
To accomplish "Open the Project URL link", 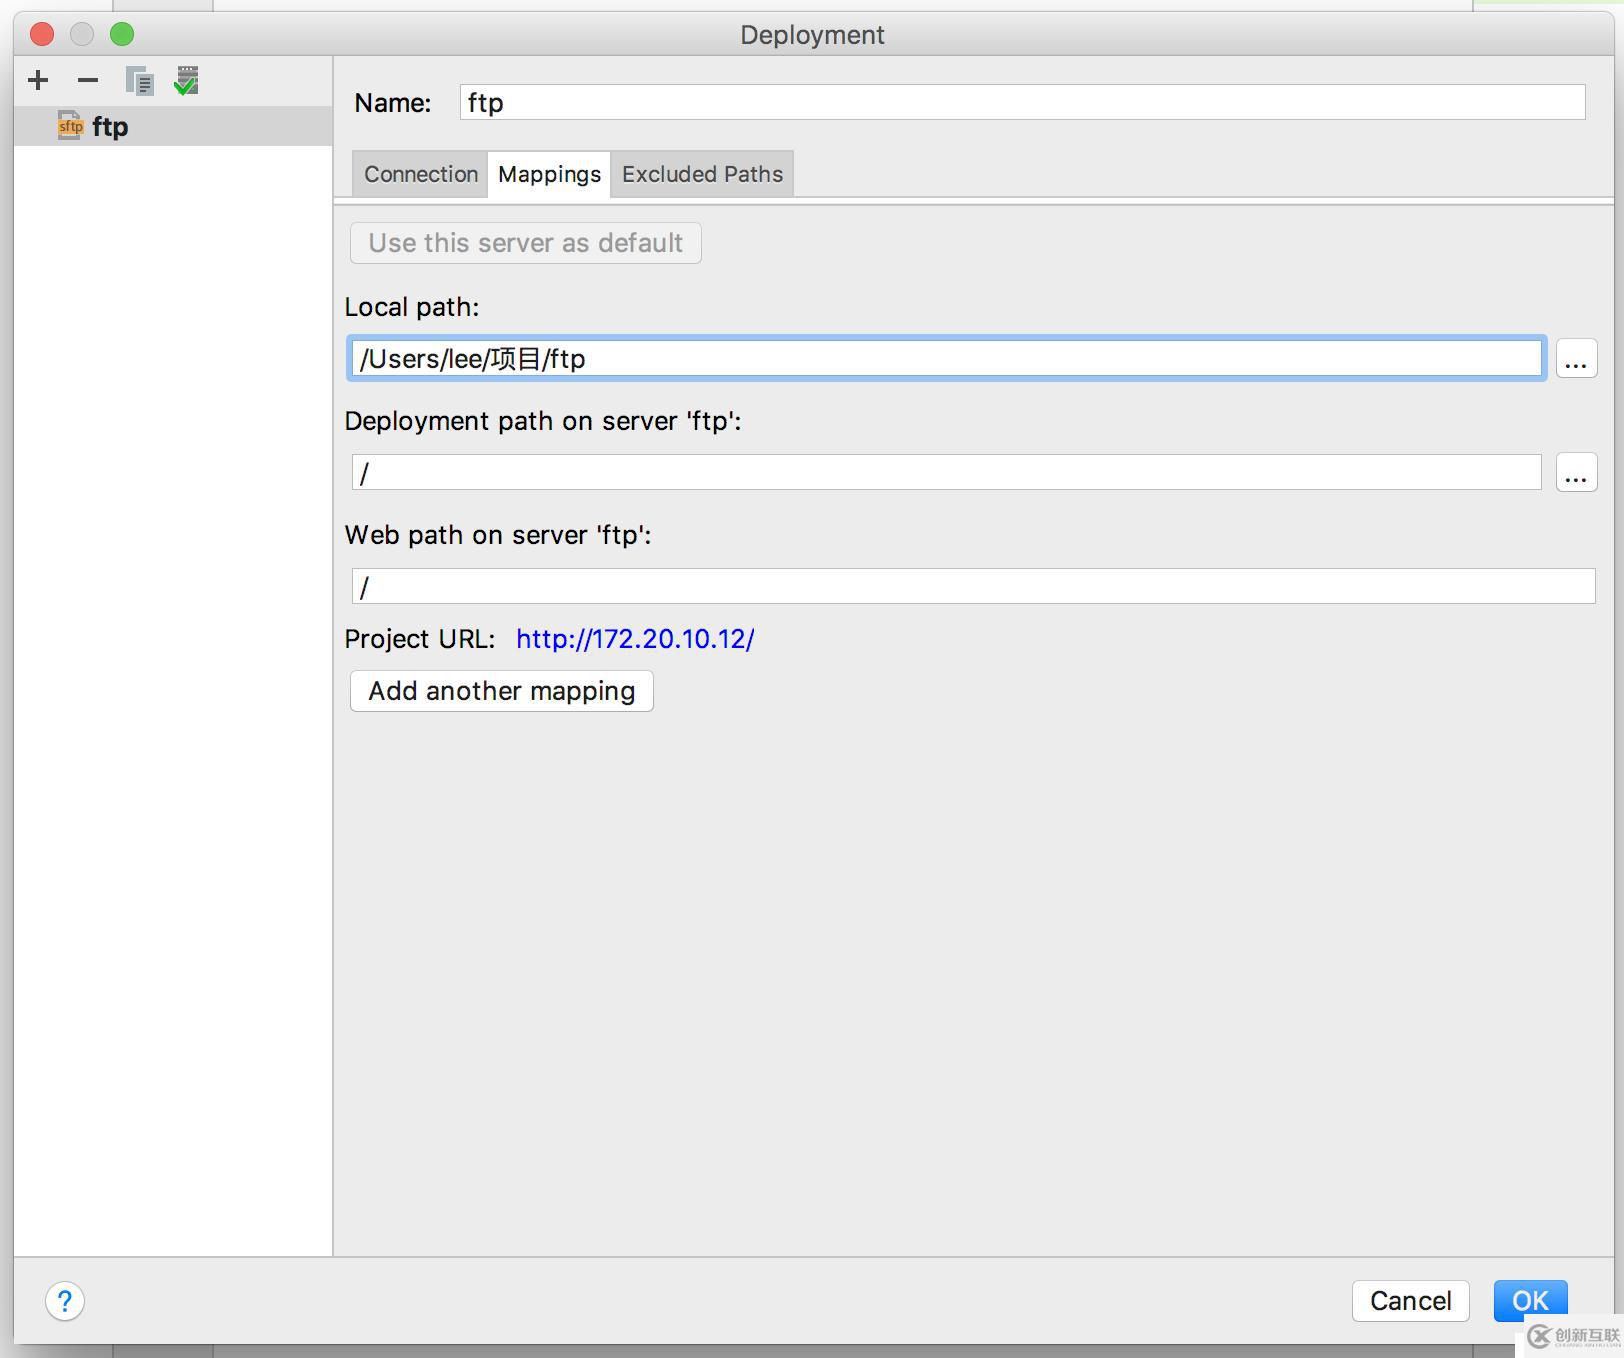I will pos(635,639).
